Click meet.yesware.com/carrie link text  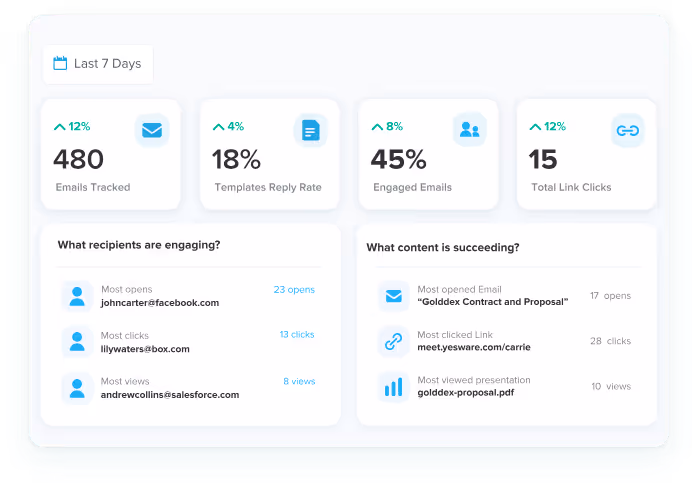pos(474,347)
